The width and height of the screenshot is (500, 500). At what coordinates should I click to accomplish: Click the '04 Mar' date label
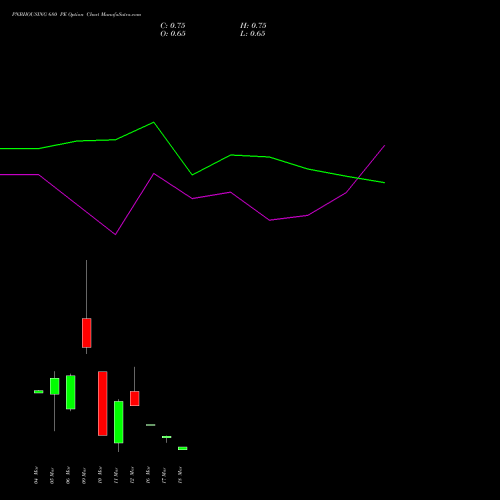click(36, 475)
